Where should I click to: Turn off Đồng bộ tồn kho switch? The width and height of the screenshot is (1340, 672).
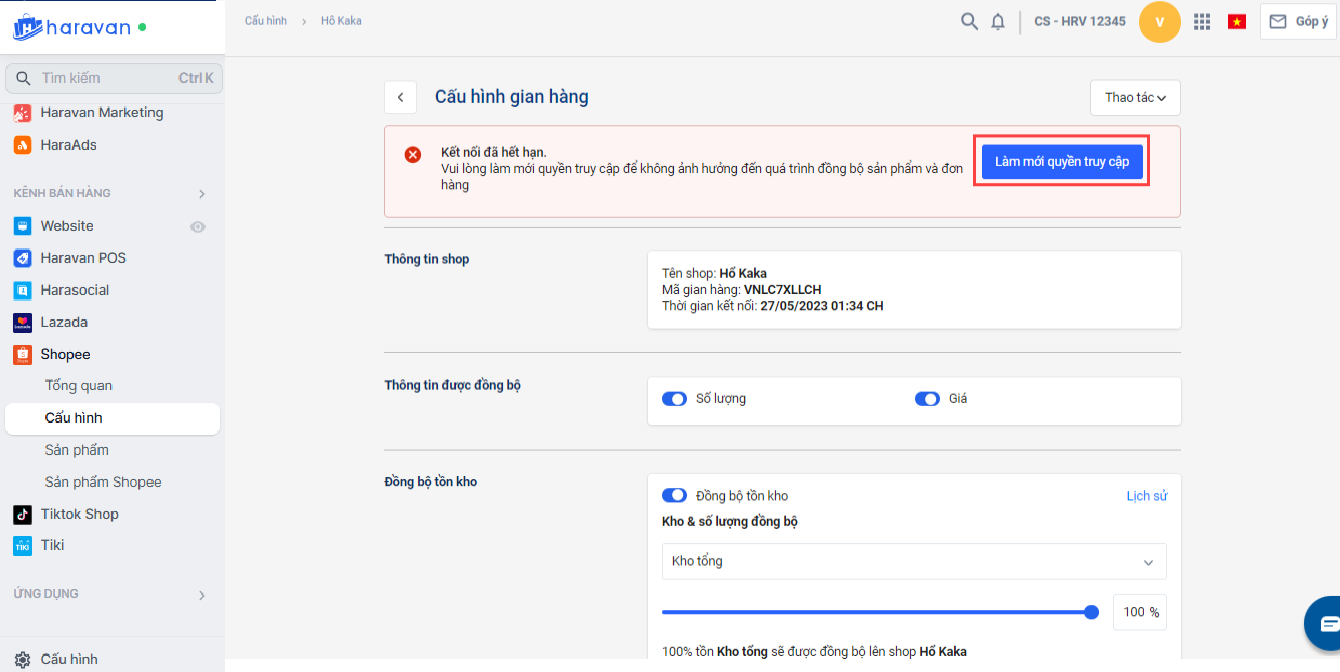(x=674, y=496)
